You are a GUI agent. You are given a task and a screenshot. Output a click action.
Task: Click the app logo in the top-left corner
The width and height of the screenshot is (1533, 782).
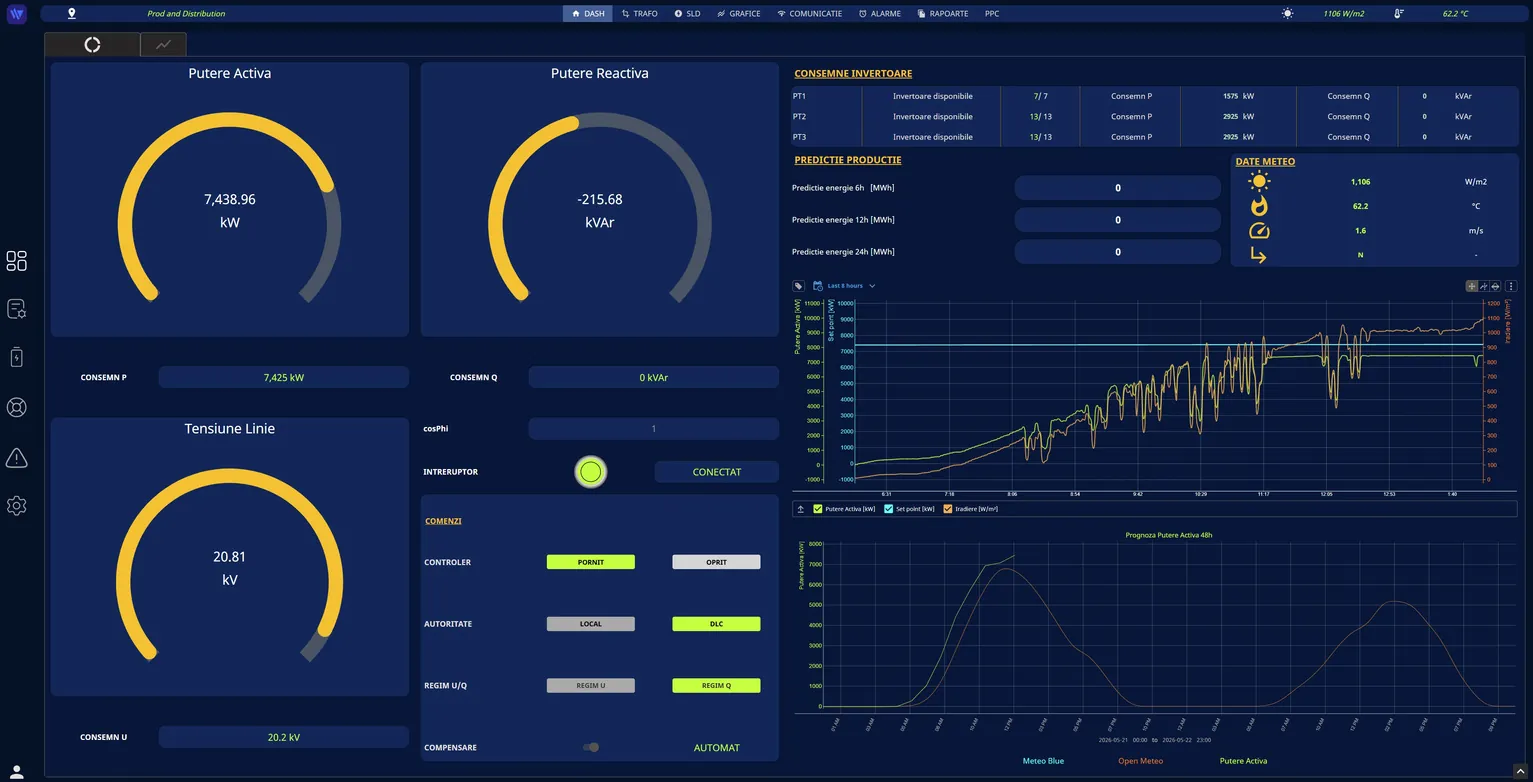(16, 14)
